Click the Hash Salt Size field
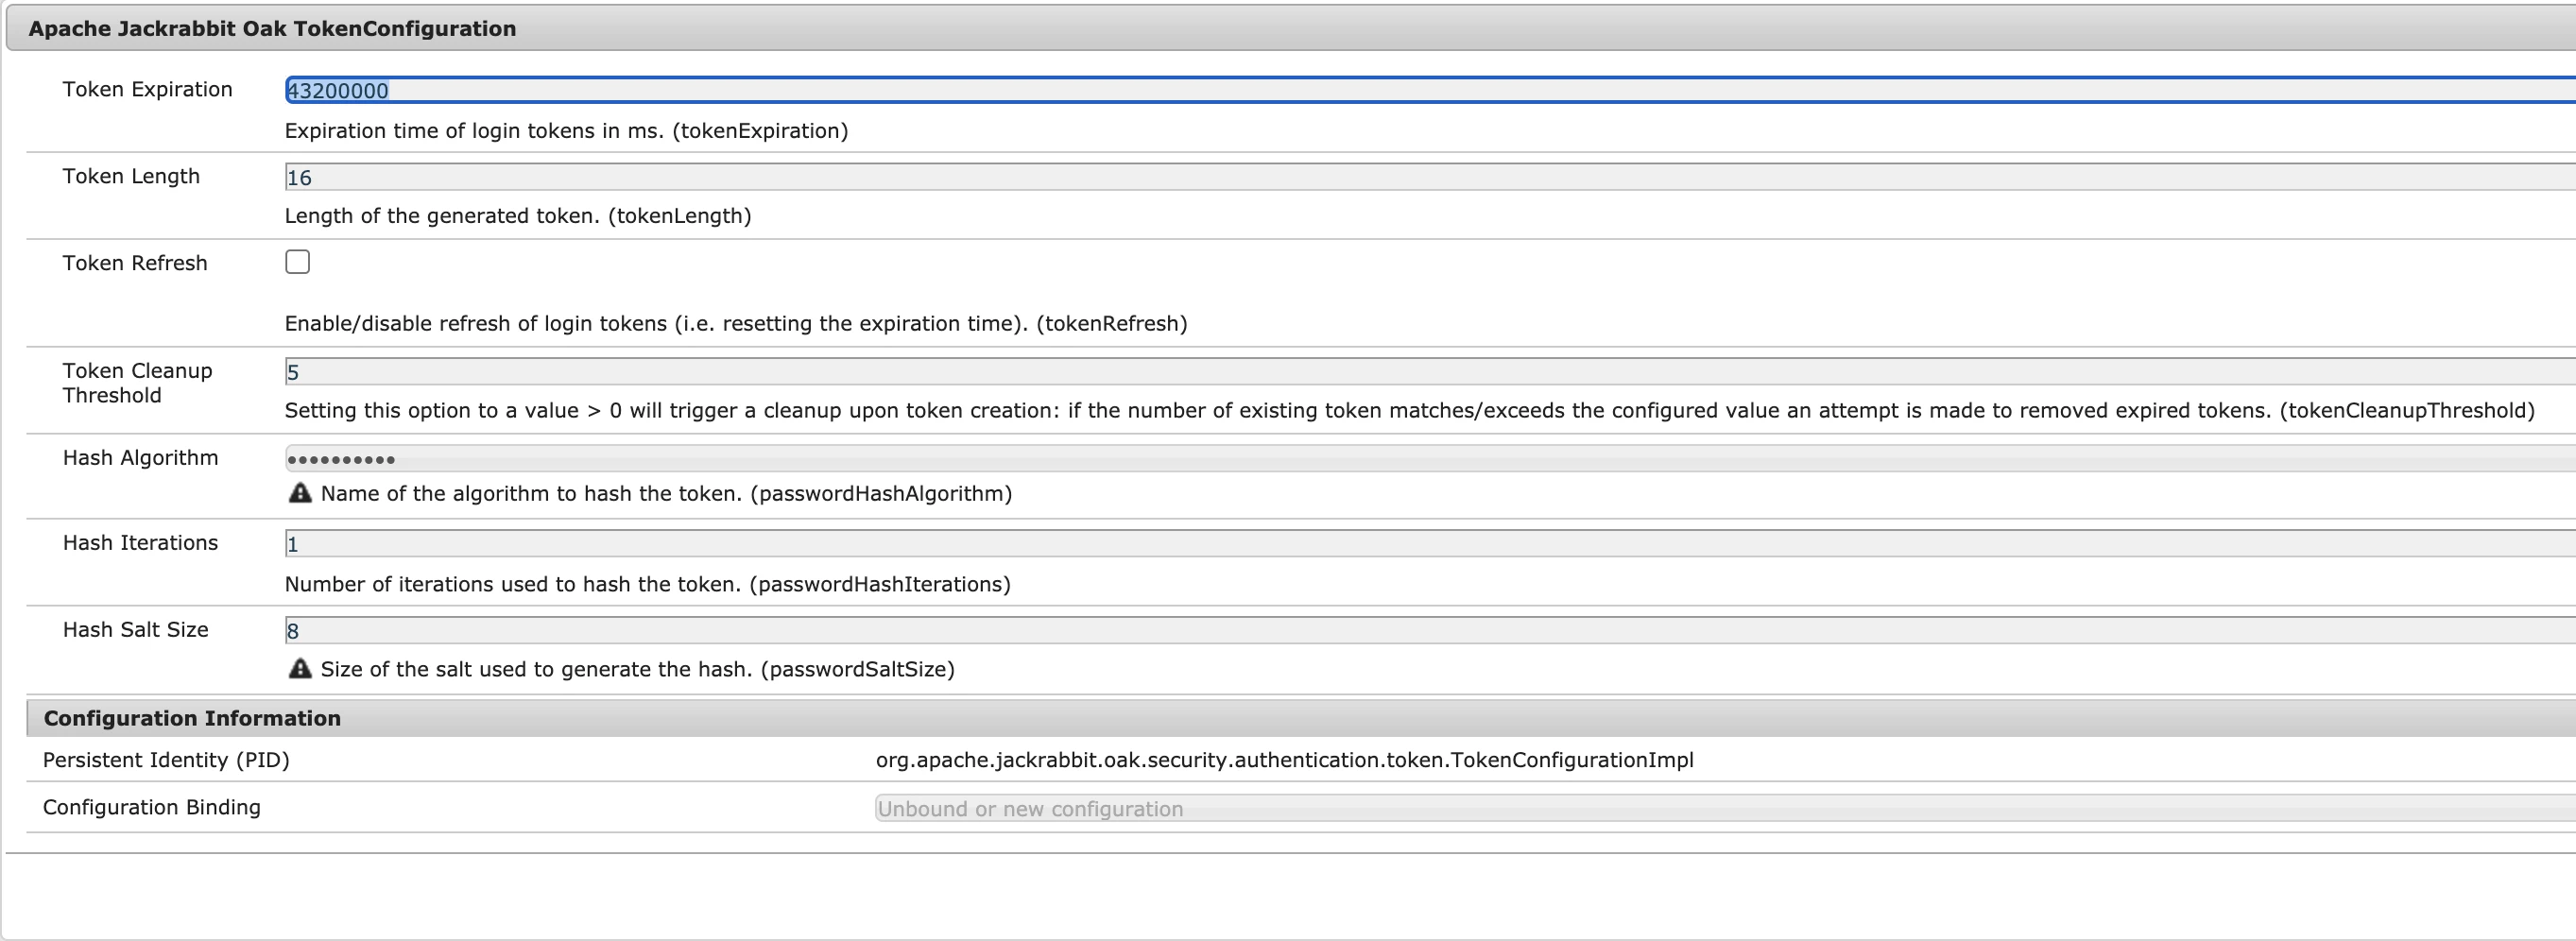 click(1430, 631)
